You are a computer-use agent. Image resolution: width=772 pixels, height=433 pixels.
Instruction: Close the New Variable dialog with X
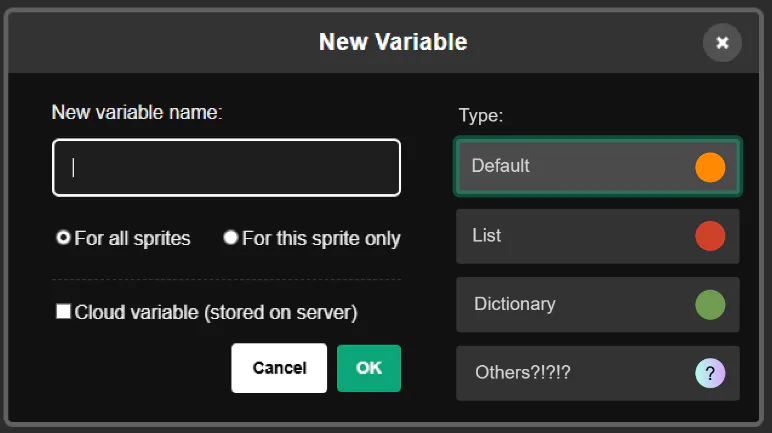pos(722,43)
